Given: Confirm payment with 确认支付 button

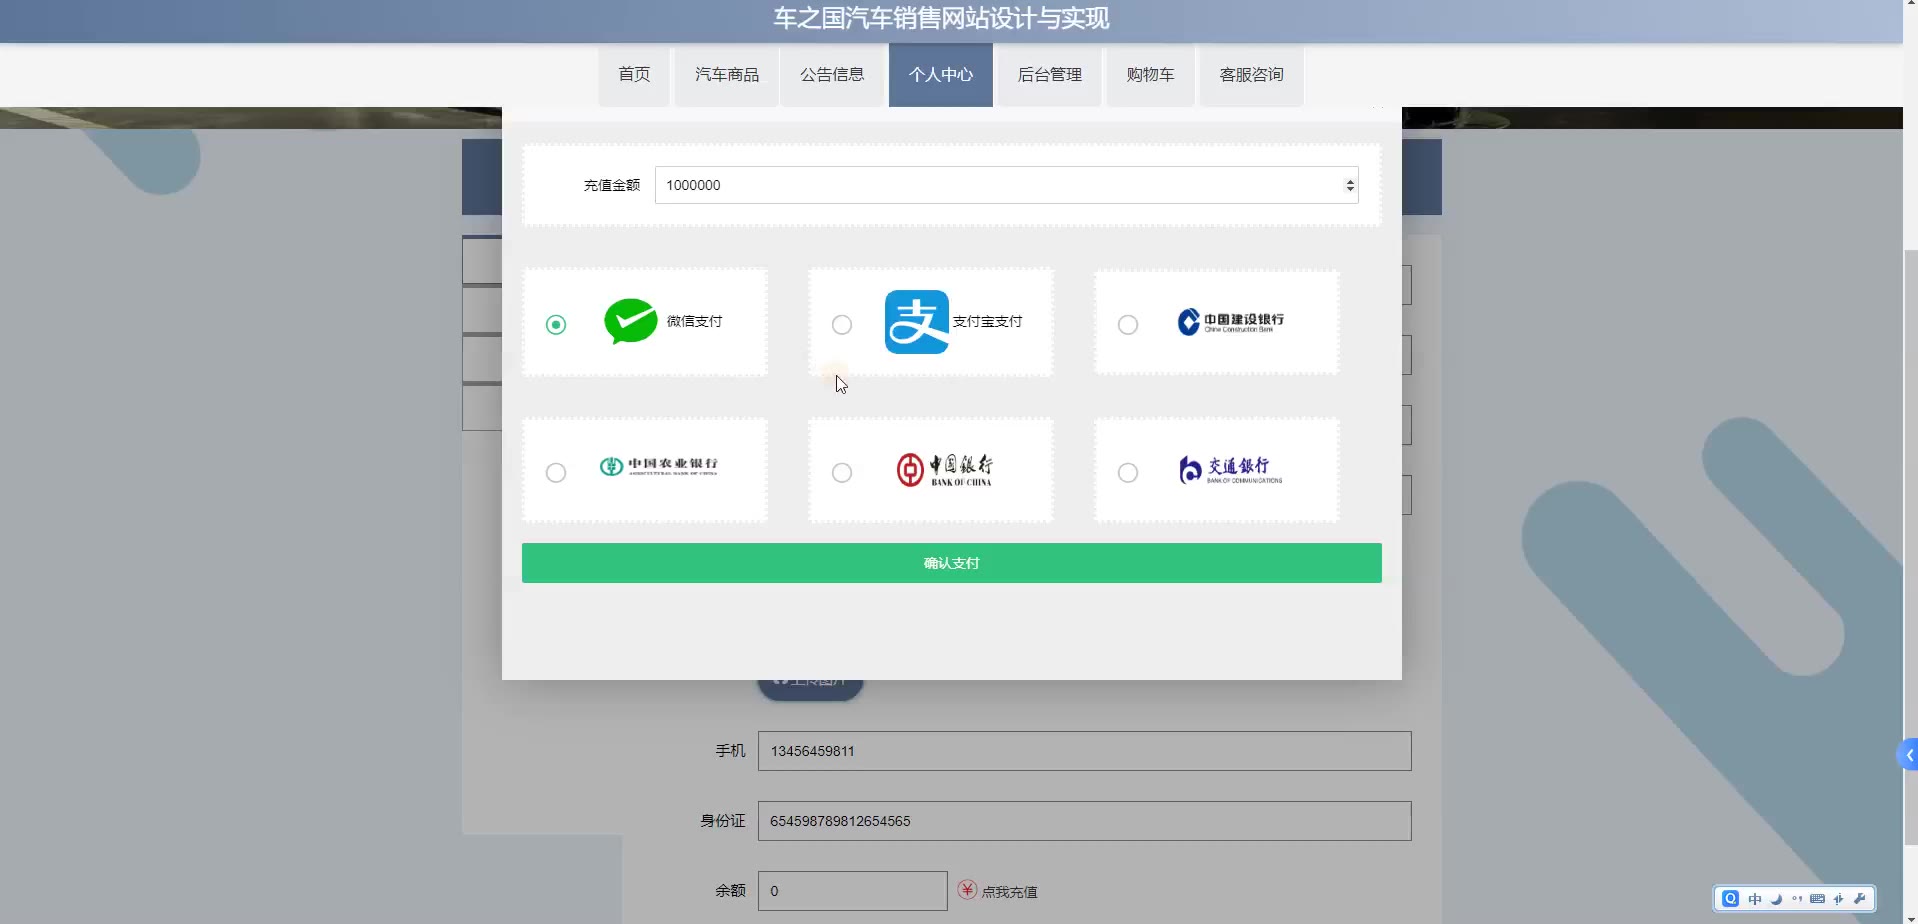Looking at the screenshot, I should 952,563.
